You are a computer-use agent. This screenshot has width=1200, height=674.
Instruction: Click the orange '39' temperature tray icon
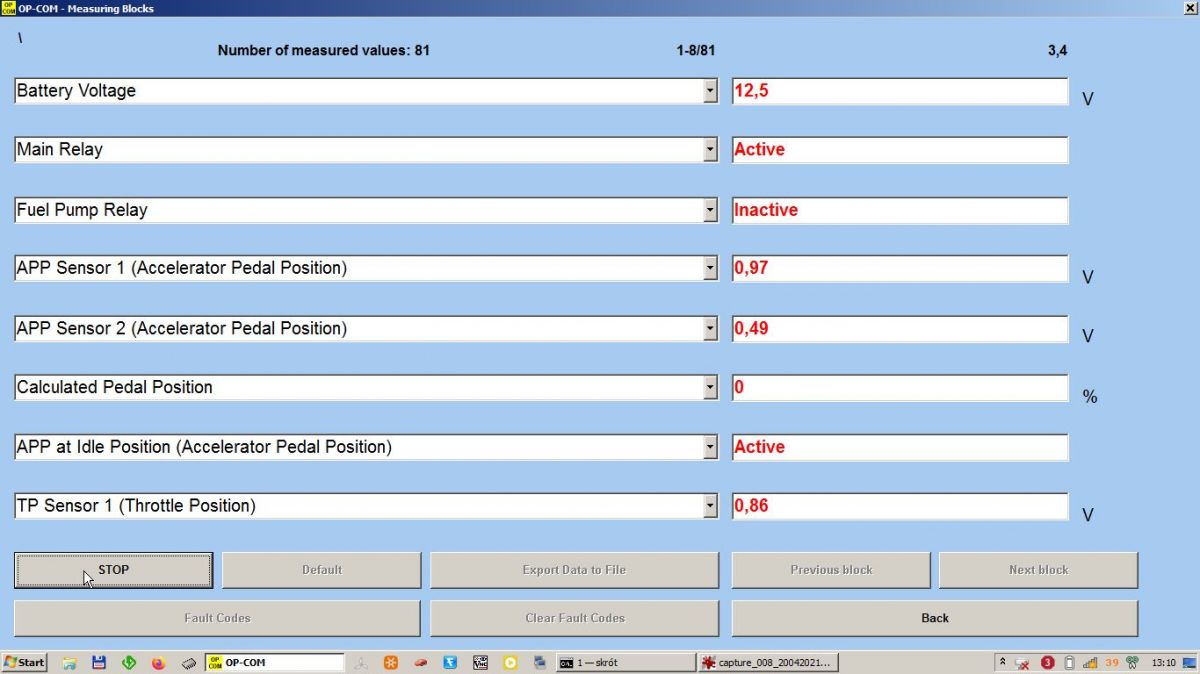click(1112, 662)
